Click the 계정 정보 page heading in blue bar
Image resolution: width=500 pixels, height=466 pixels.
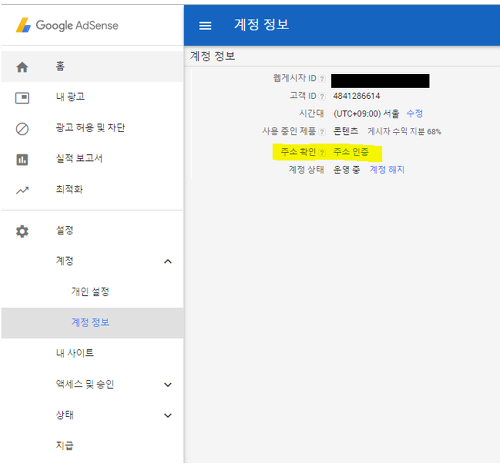261,25
